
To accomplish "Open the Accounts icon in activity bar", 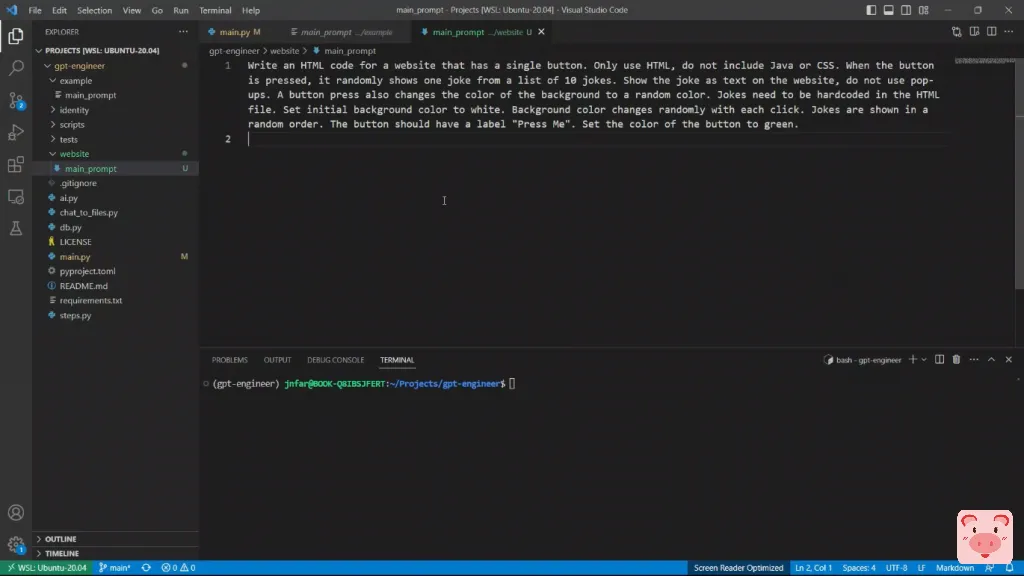I will coord(16,513).
